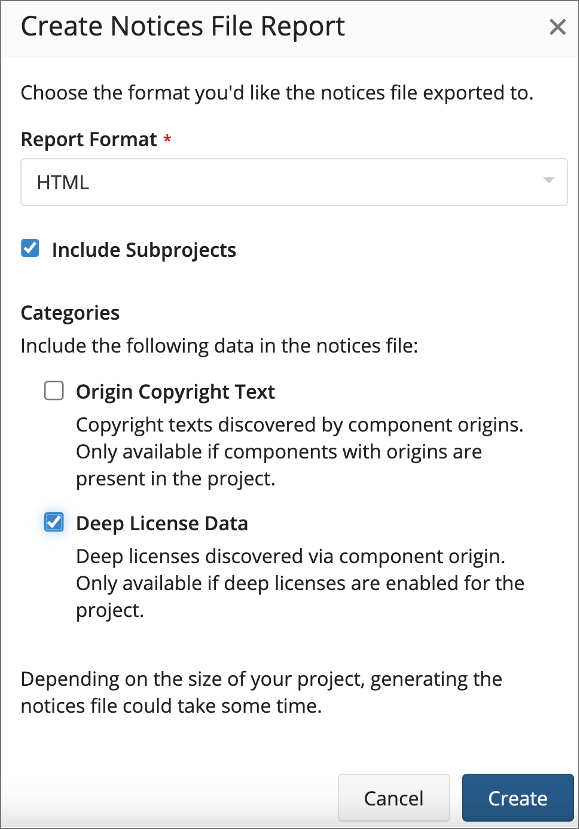The width and height of the screenshot is (579, 829).
Task: Click the Origin Copyright Text label
Action: point(176,392)
